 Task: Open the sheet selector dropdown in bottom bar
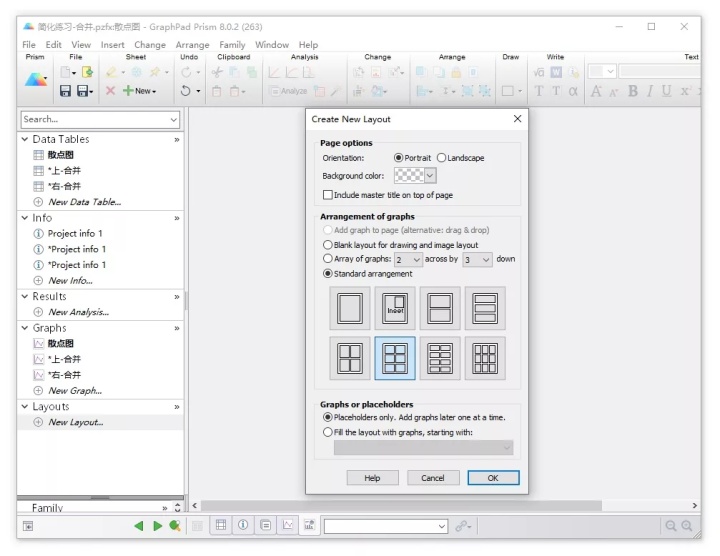[441, 526]
